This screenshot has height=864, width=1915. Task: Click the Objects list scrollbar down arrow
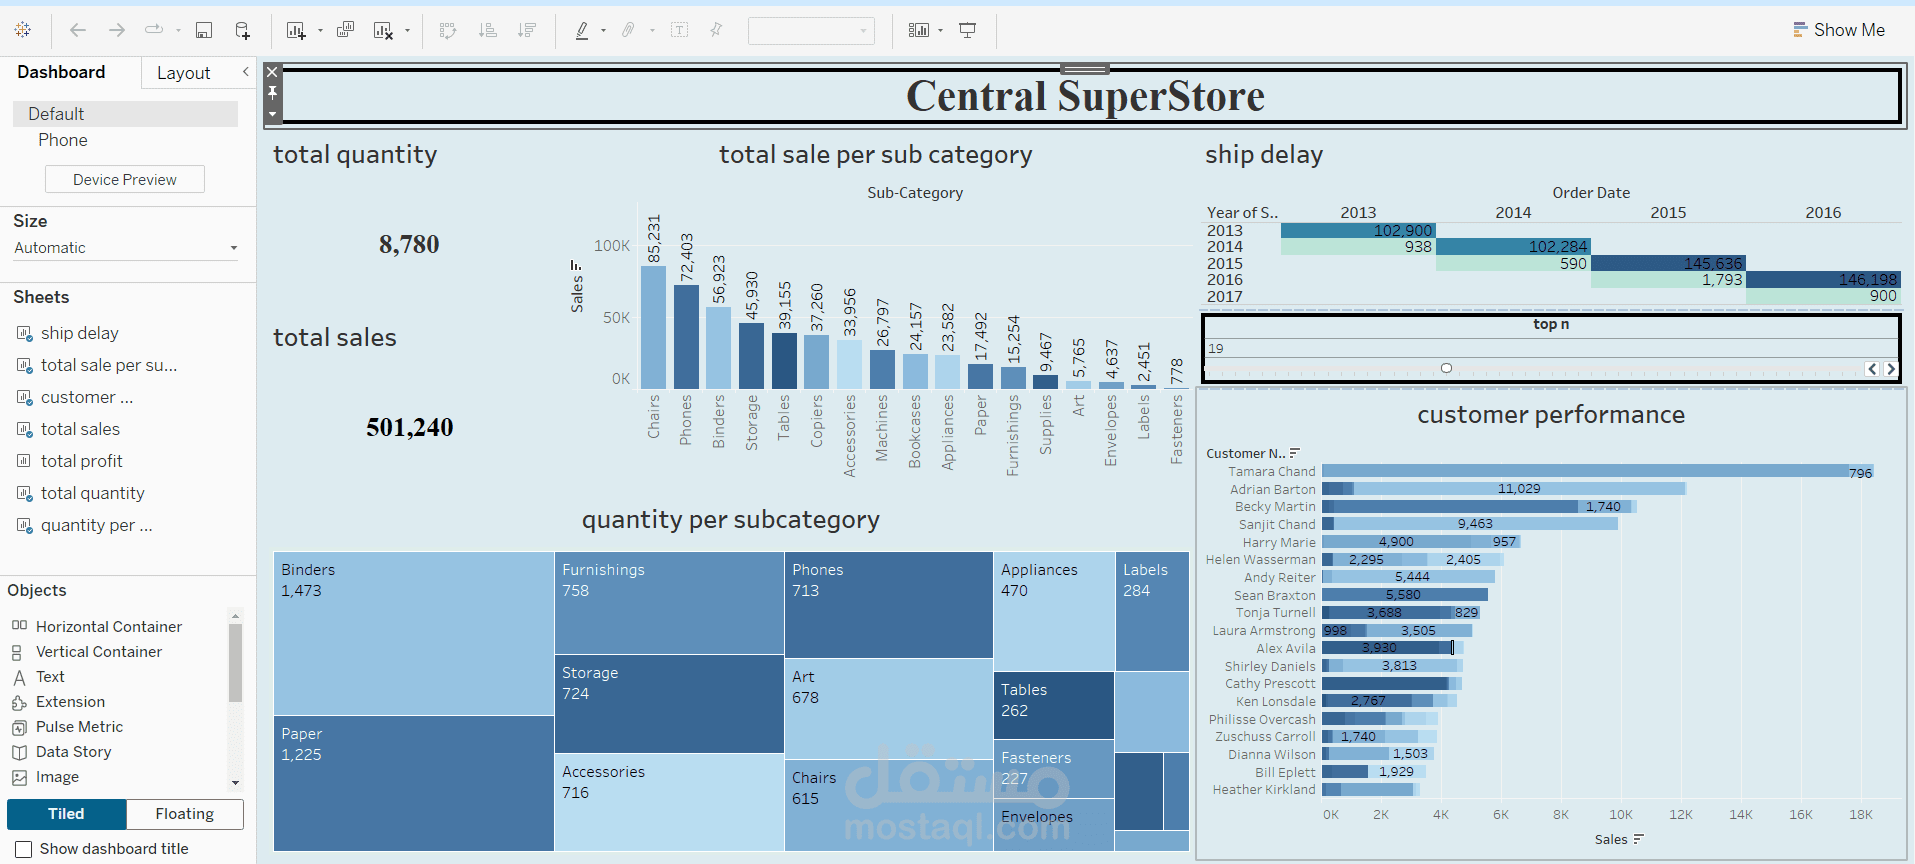[235, 783]
